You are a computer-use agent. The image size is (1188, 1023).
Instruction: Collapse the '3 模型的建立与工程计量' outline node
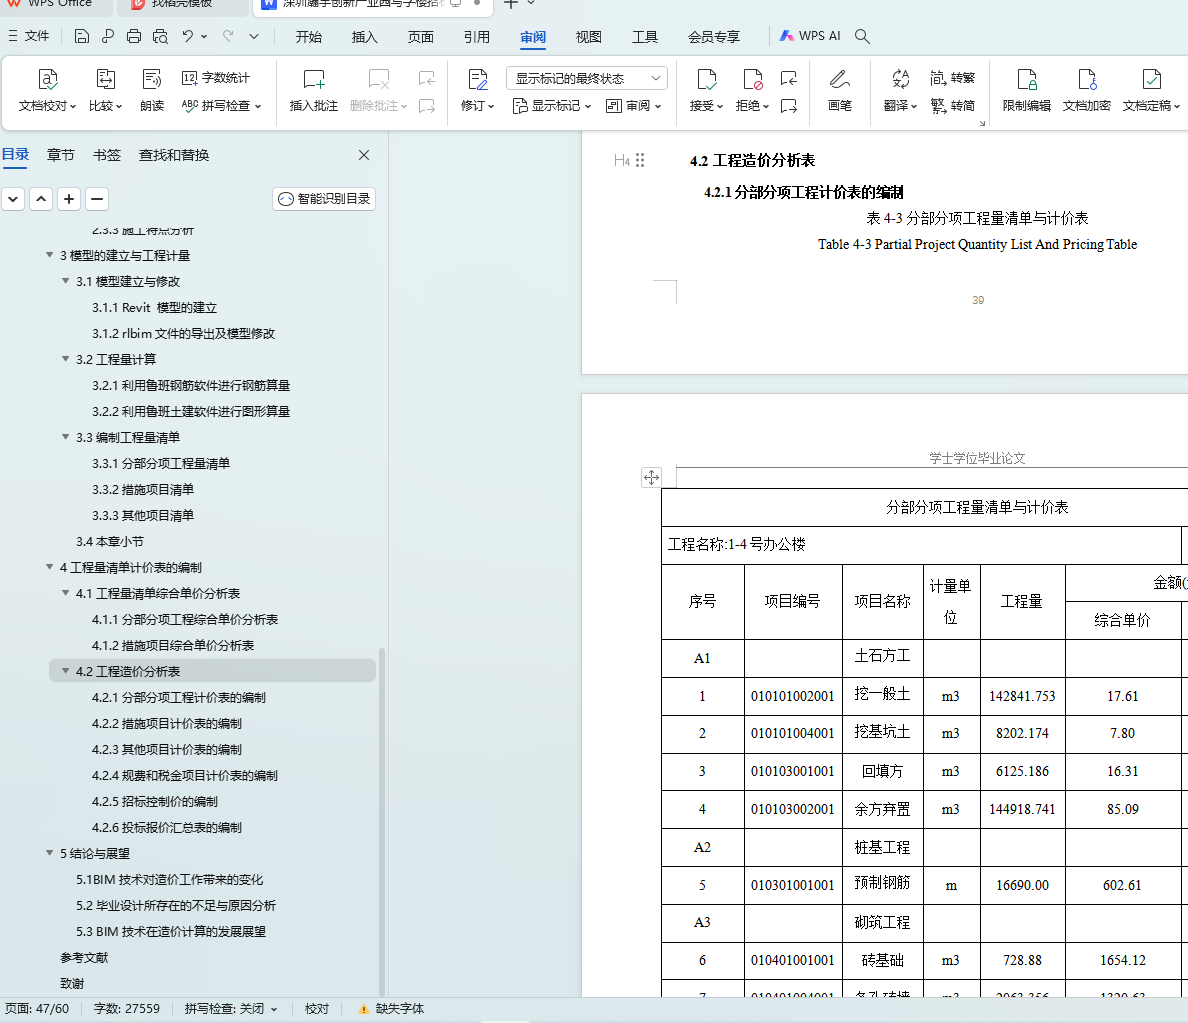coord(49,255)
